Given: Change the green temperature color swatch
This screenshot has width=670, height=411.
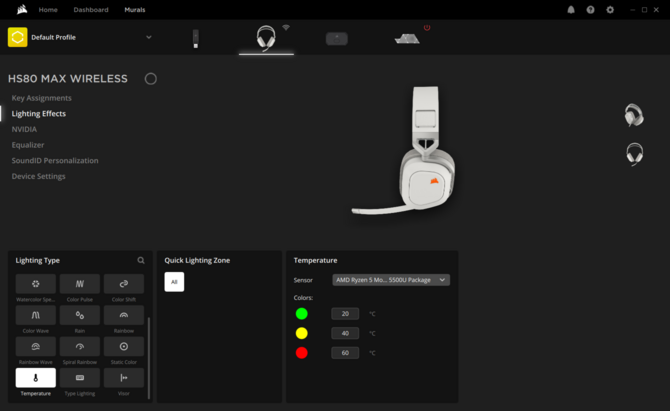Looking at the screenshot, I should pos(302,314).
